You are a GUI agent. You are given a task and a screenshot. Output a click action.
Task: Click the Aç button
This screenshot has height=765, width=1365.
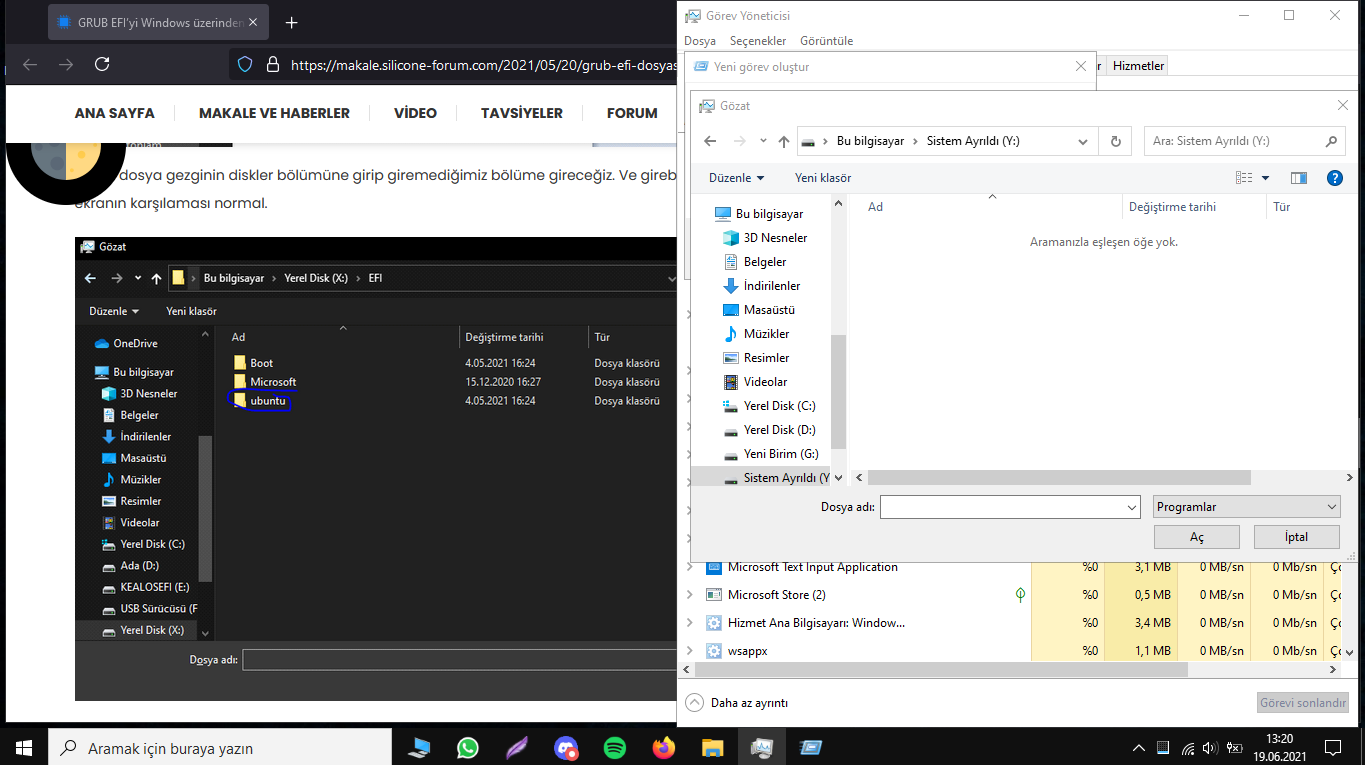(x=1196, y=537)
